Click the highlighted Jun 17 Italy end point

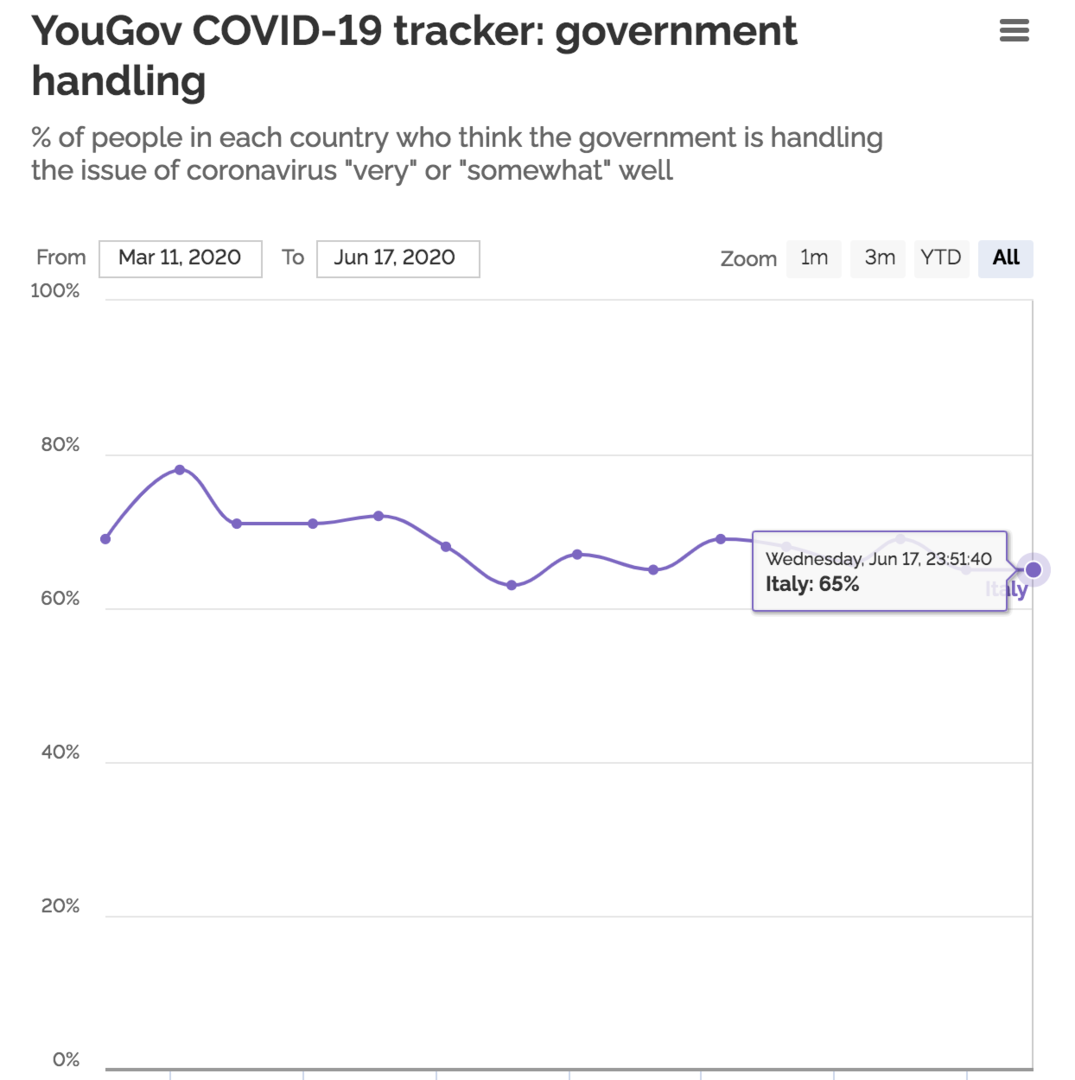1033,570
